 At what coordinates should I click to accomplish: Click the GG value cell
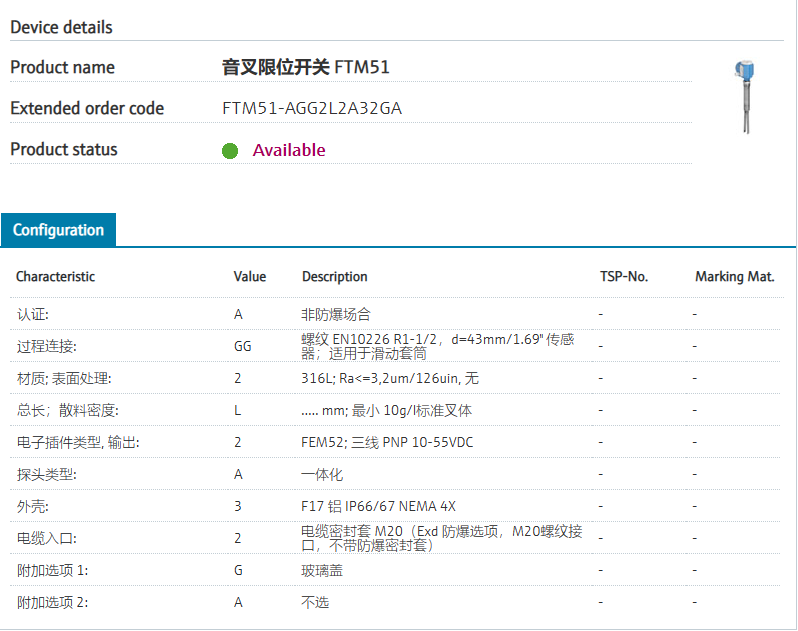(x=242, y=346)
